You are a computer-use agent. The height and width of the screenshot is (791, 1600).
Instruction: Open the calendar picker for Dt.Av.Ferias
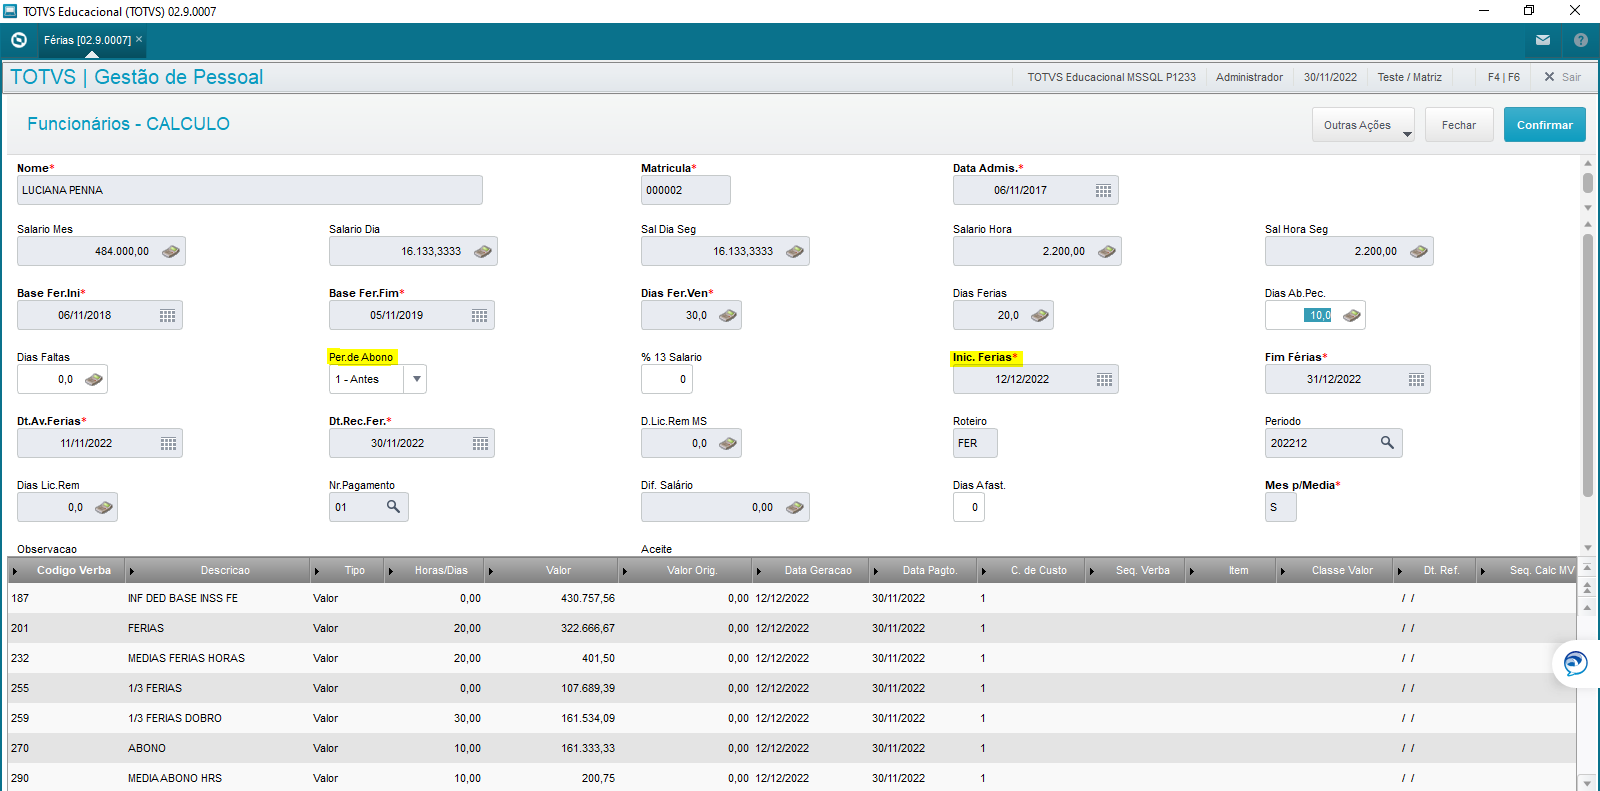168,444
